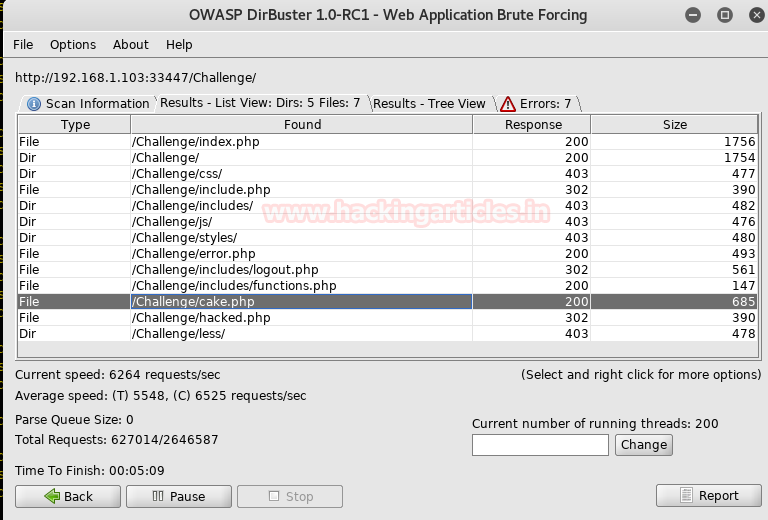Click size value 561 for logout.php
Screen dimensions: 768x520
click(x=743, y=270)
